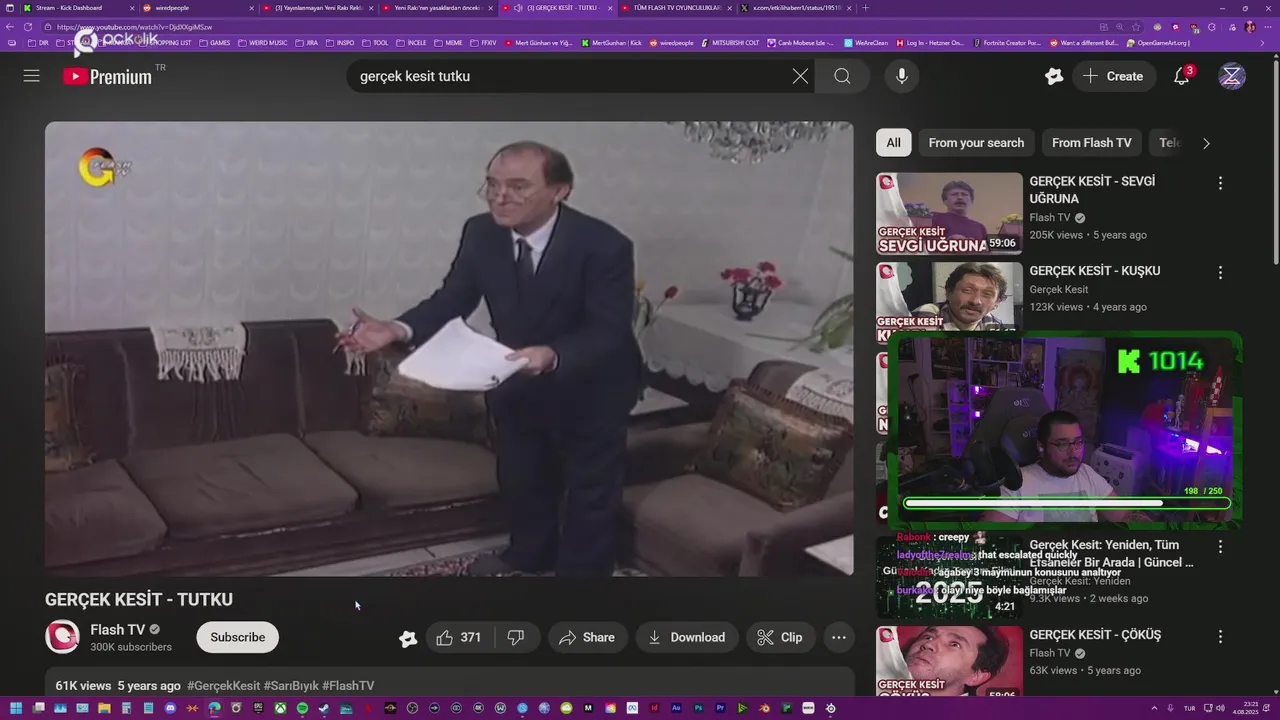The width and height of the screenshot is (1280, 720).
Task: Open the sparkle Ask icon near Create
Action: [x=1053, y=76]
